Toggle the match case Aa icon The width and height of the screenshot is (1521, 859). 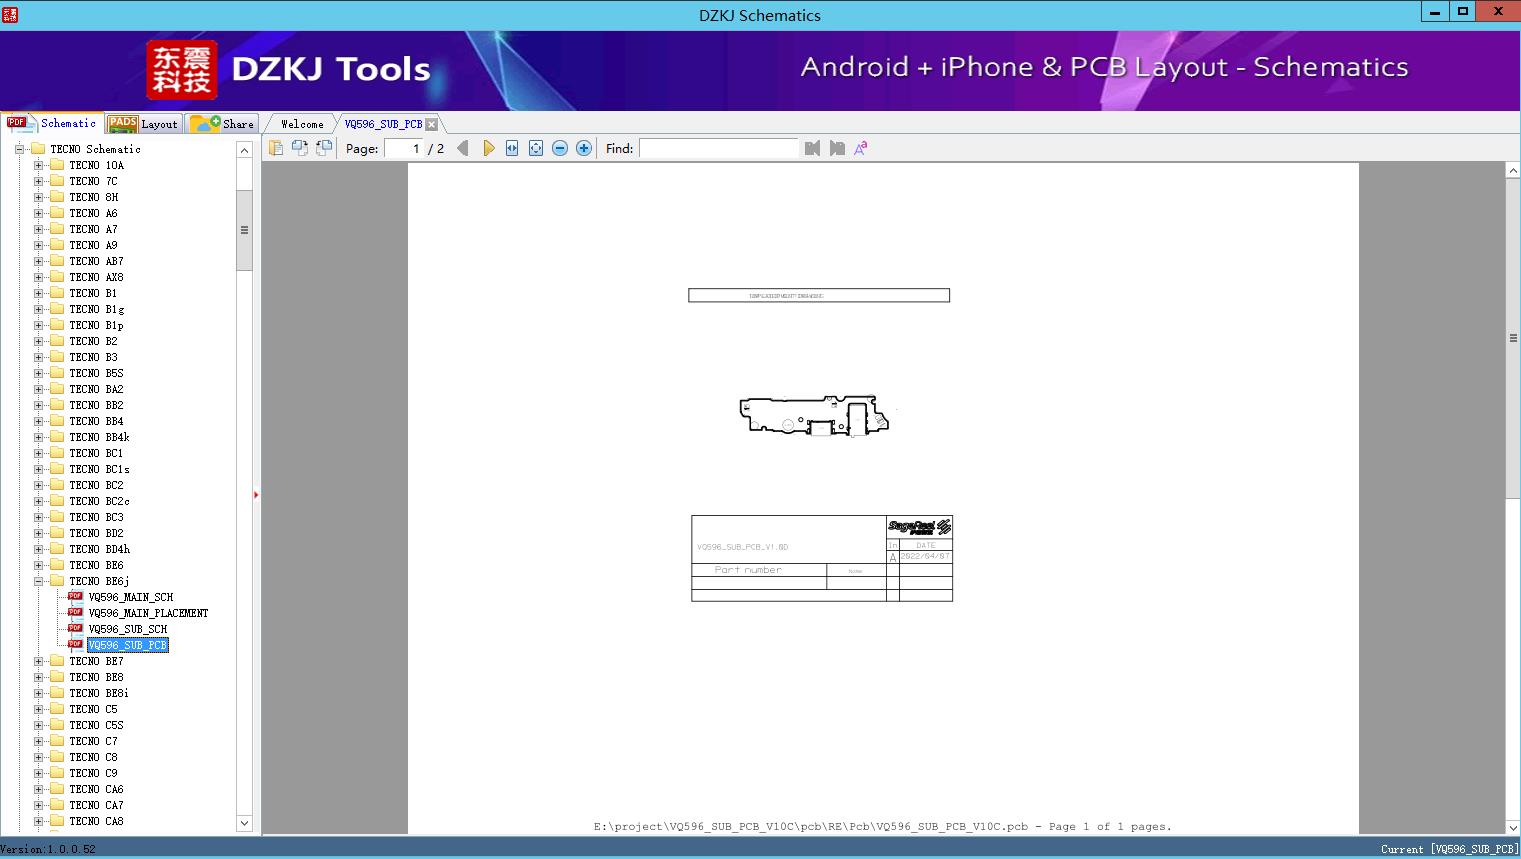pyautogui.click(x=861, y=148)
